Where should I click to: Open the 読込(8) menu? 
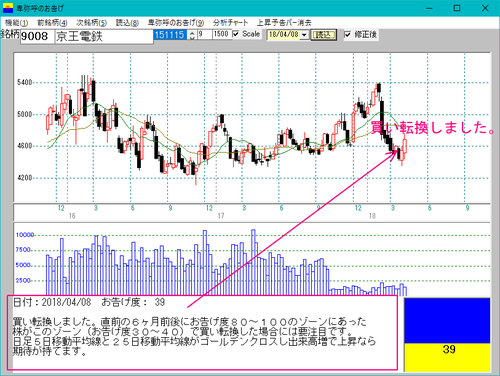point(127,23)
